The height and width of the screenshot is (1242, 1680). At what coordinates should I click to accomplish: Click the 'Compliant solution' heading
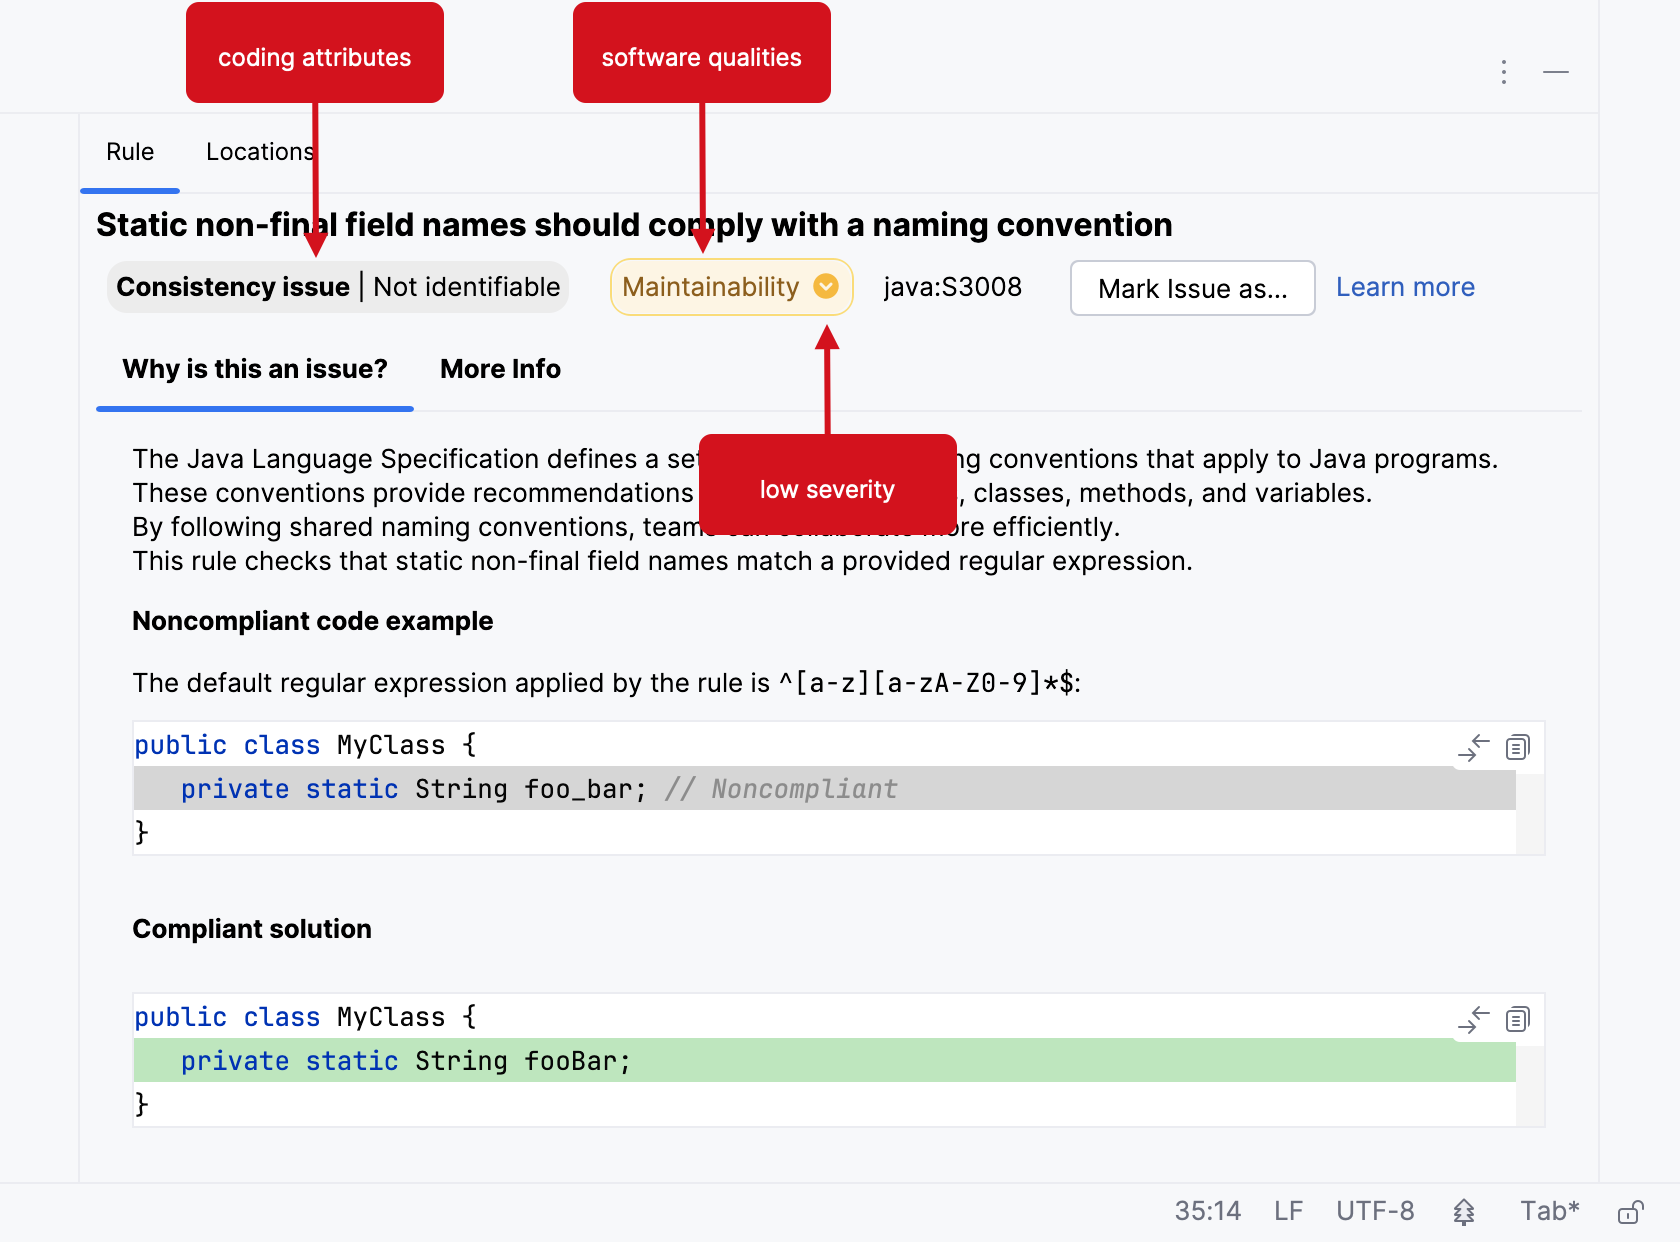tap(252, 929)
